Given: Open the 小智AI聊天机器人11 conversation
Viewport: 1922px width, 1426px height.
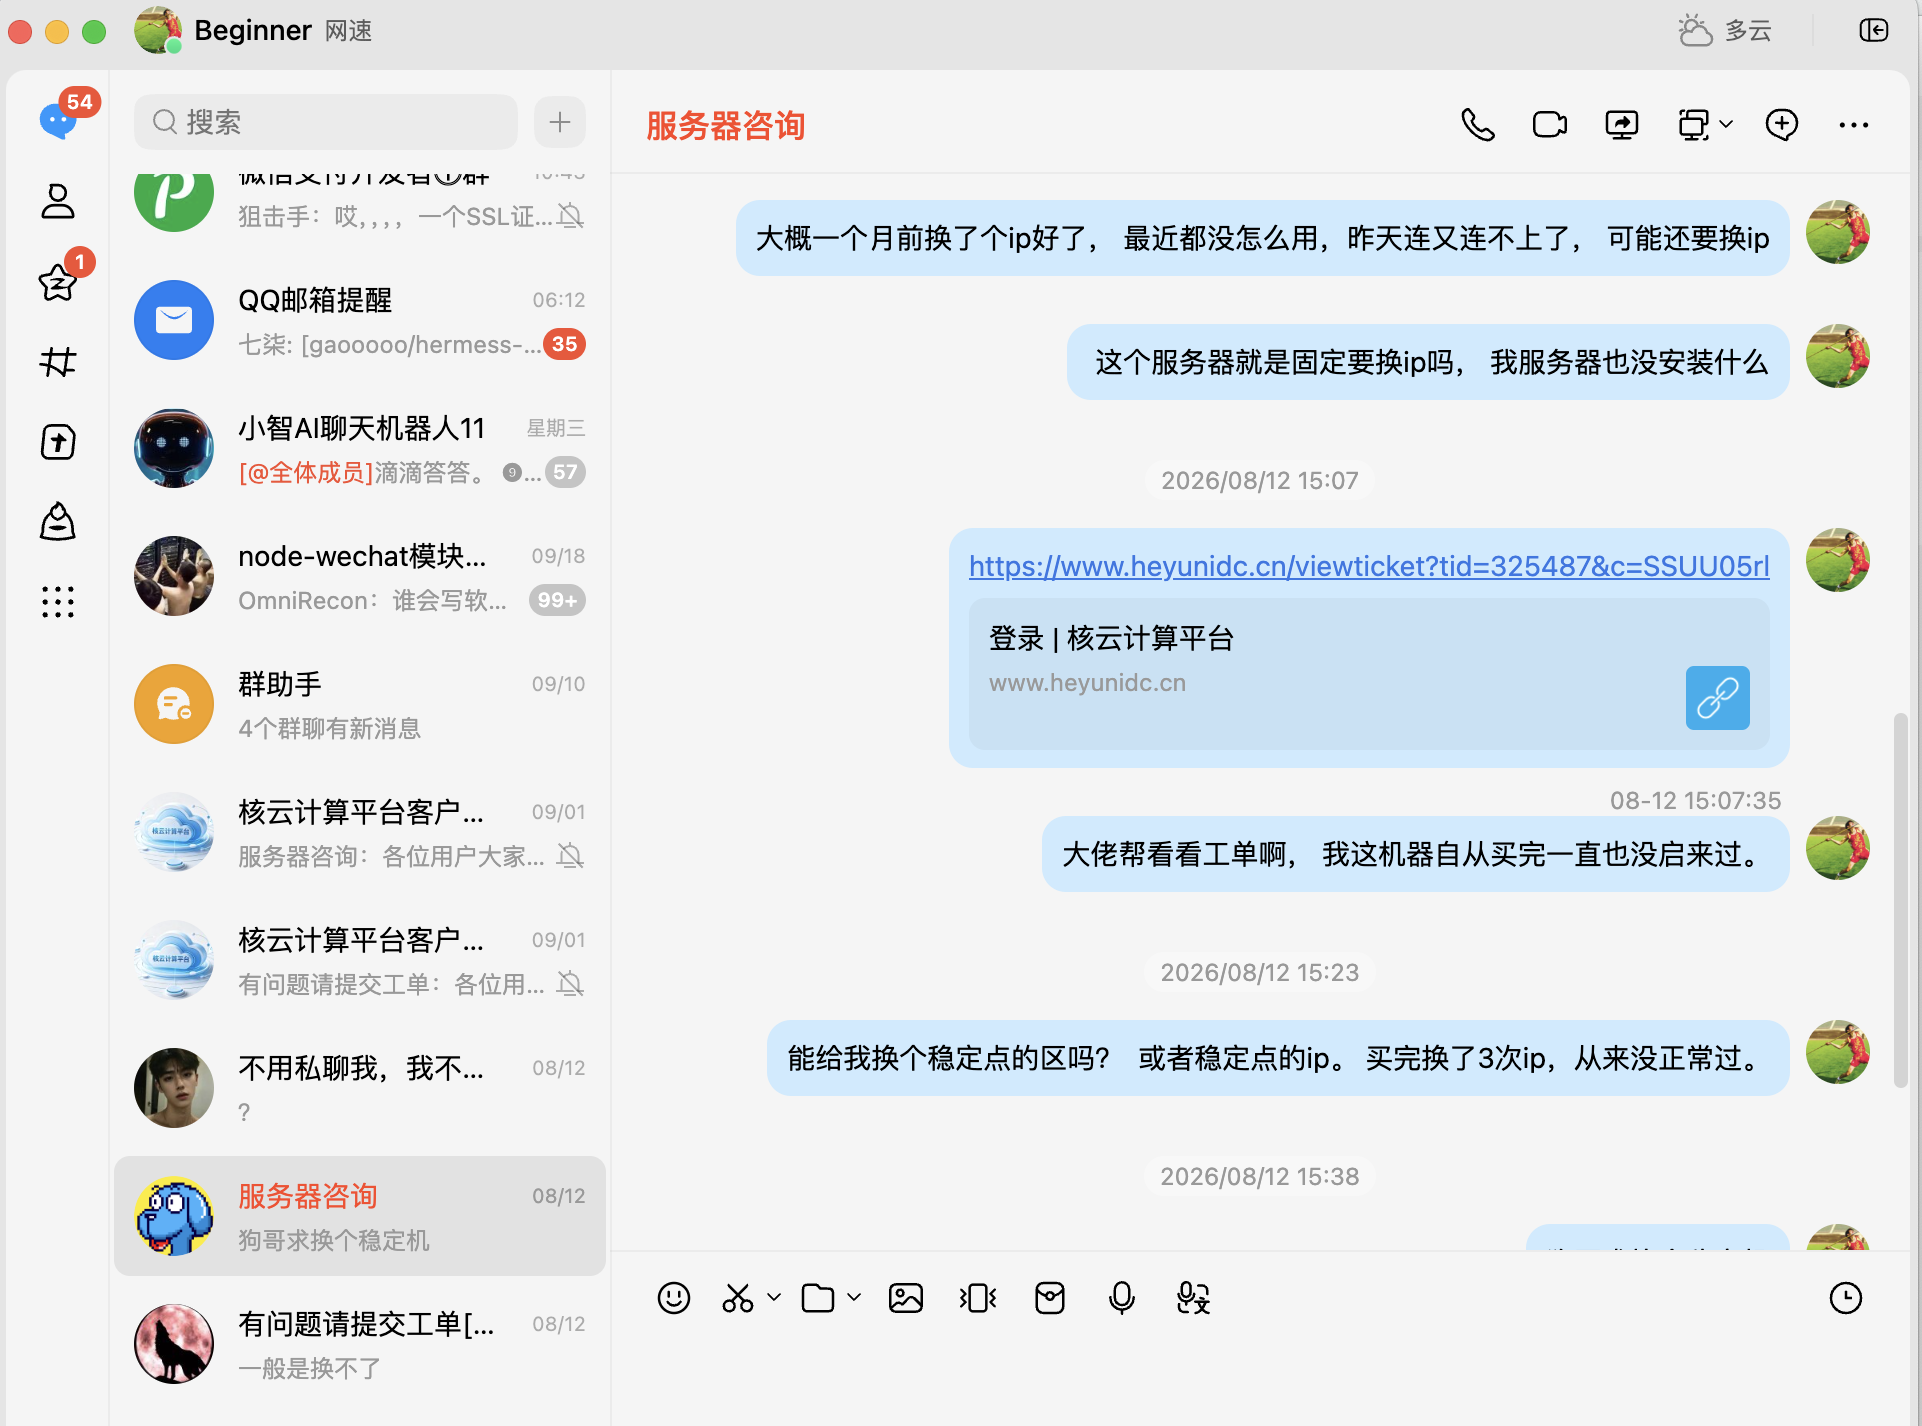Looking at the screenshot, I should tap(360, 448).
